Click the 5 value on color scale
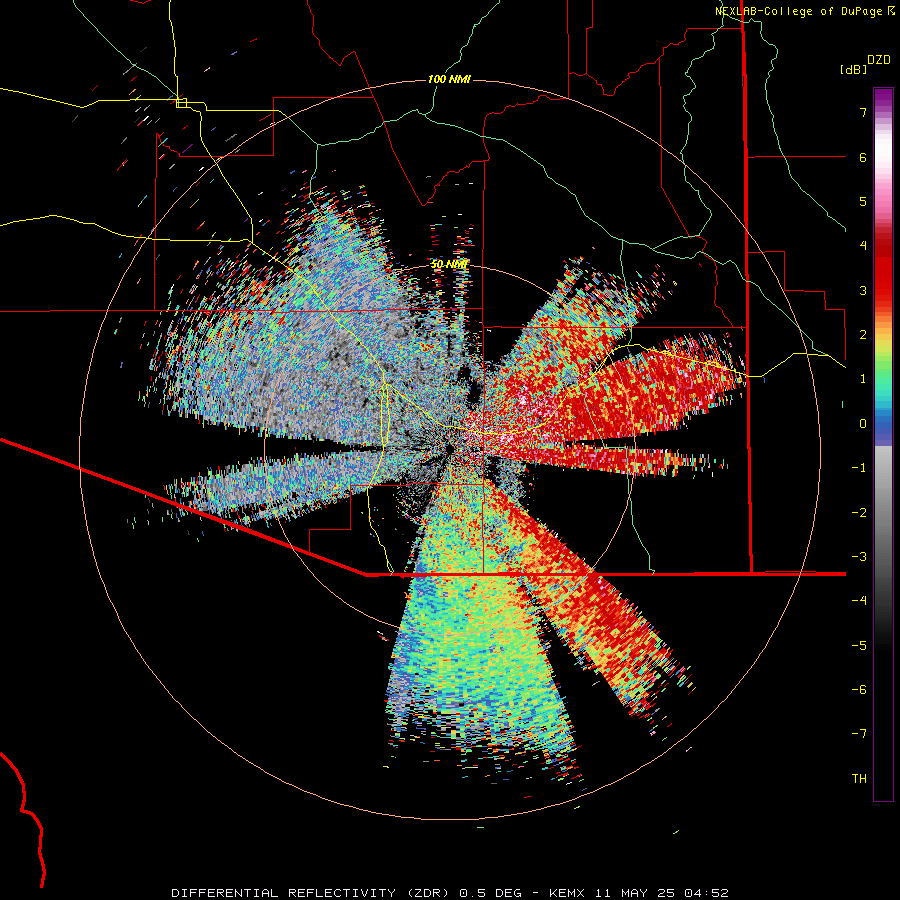This screenshot has height=900, width=900. [x=863, y=201]
